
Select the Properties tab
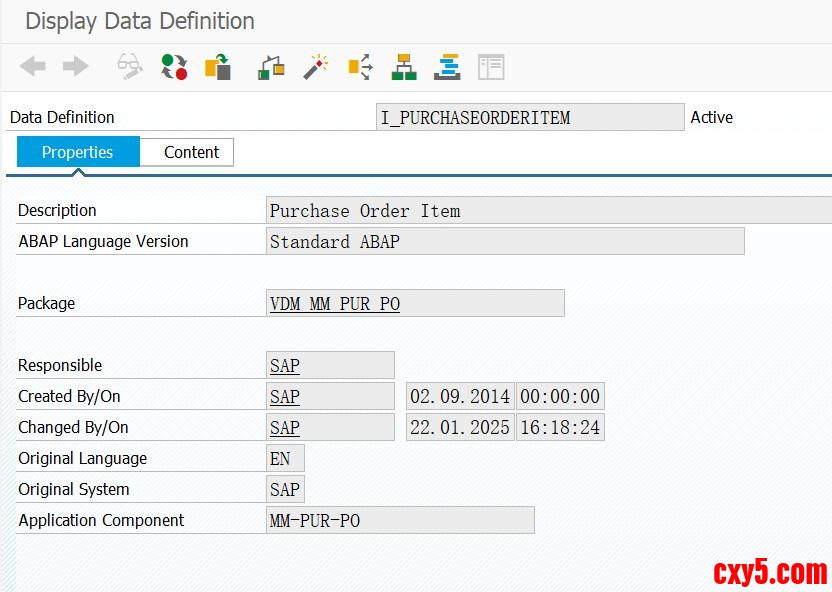77,152
